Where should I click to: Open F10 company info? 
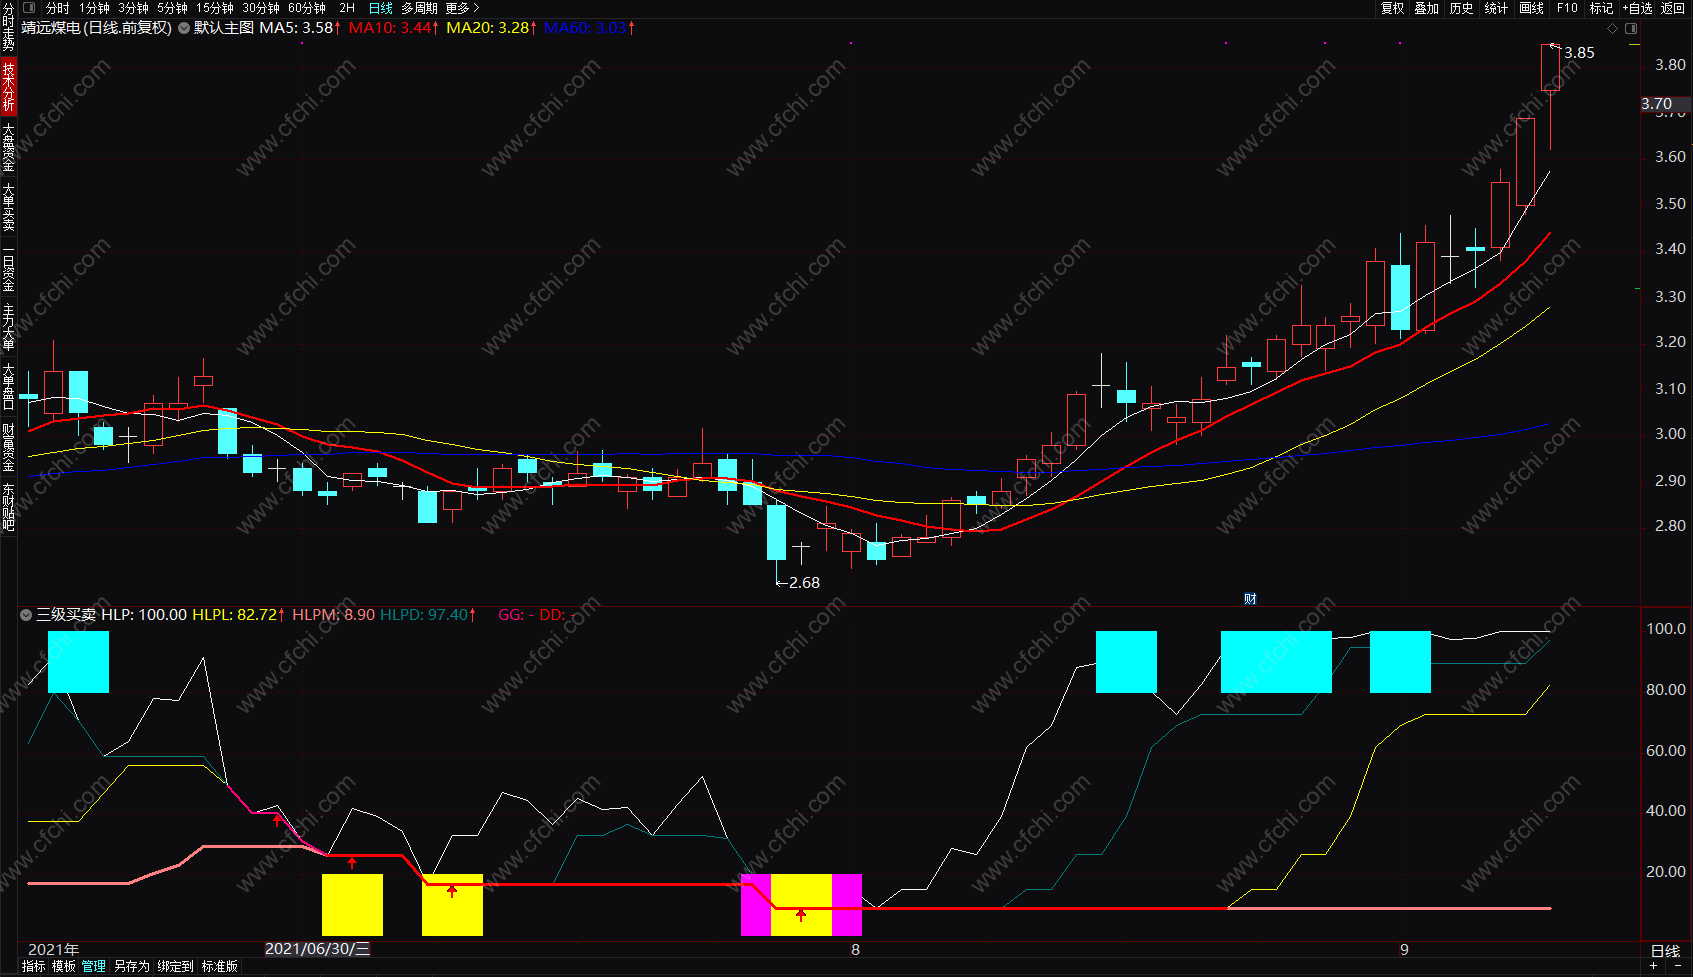pyautogui.click(x=1567, y=8)
